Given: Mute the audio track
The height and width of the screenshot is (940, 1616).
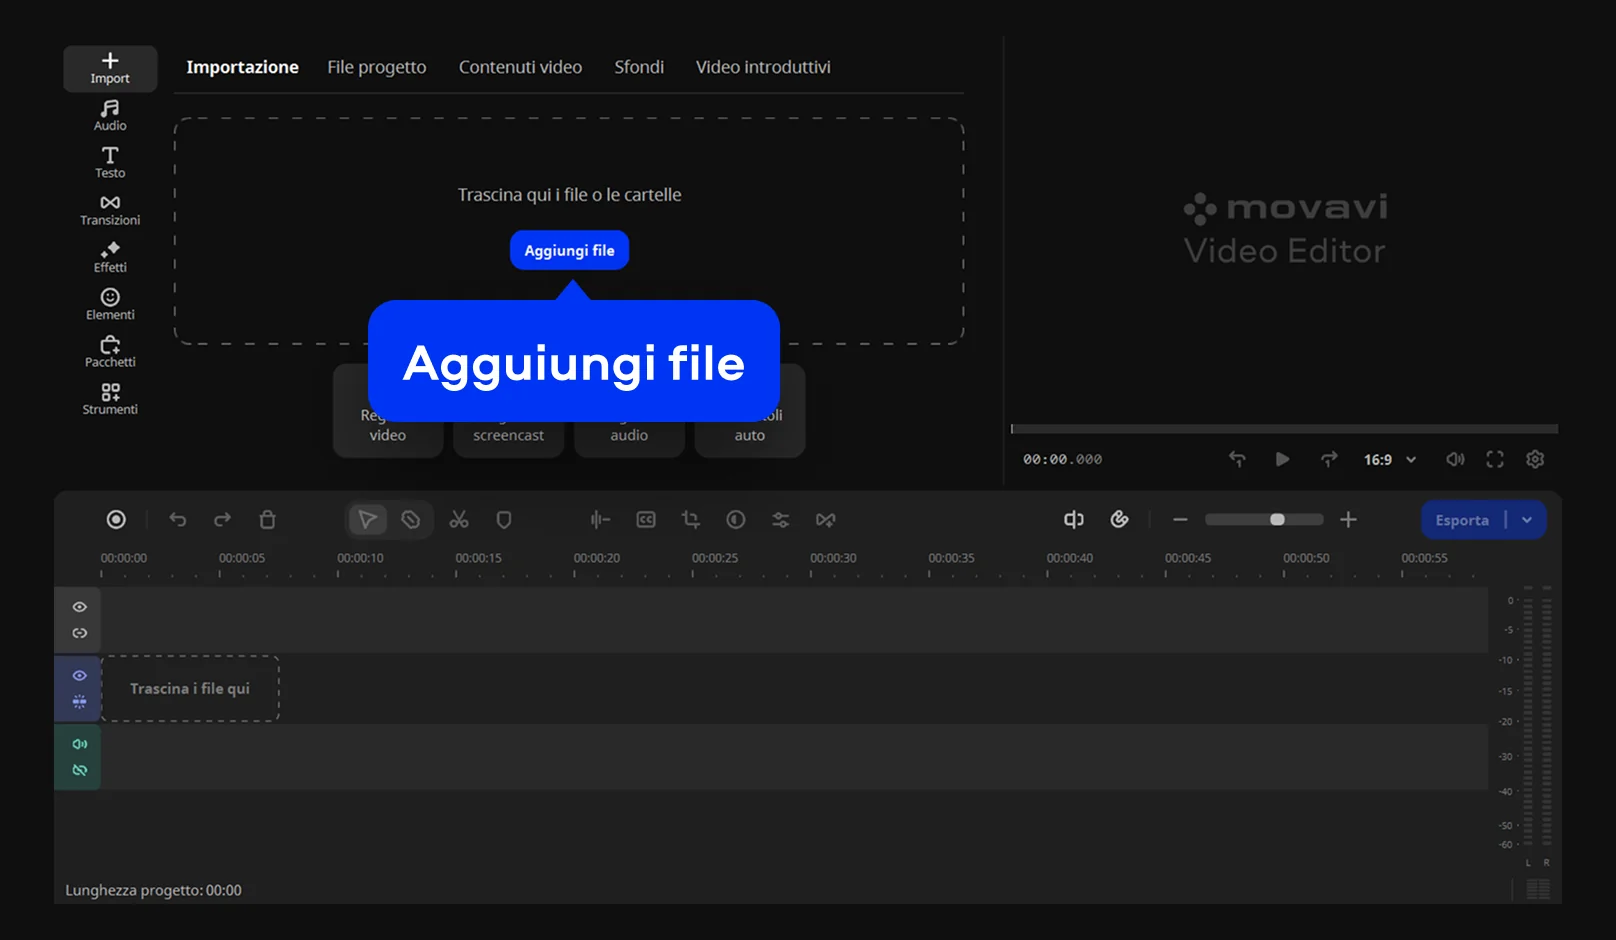Looking at the screenshot, I should pyautogui.click(x=80, y=744).
